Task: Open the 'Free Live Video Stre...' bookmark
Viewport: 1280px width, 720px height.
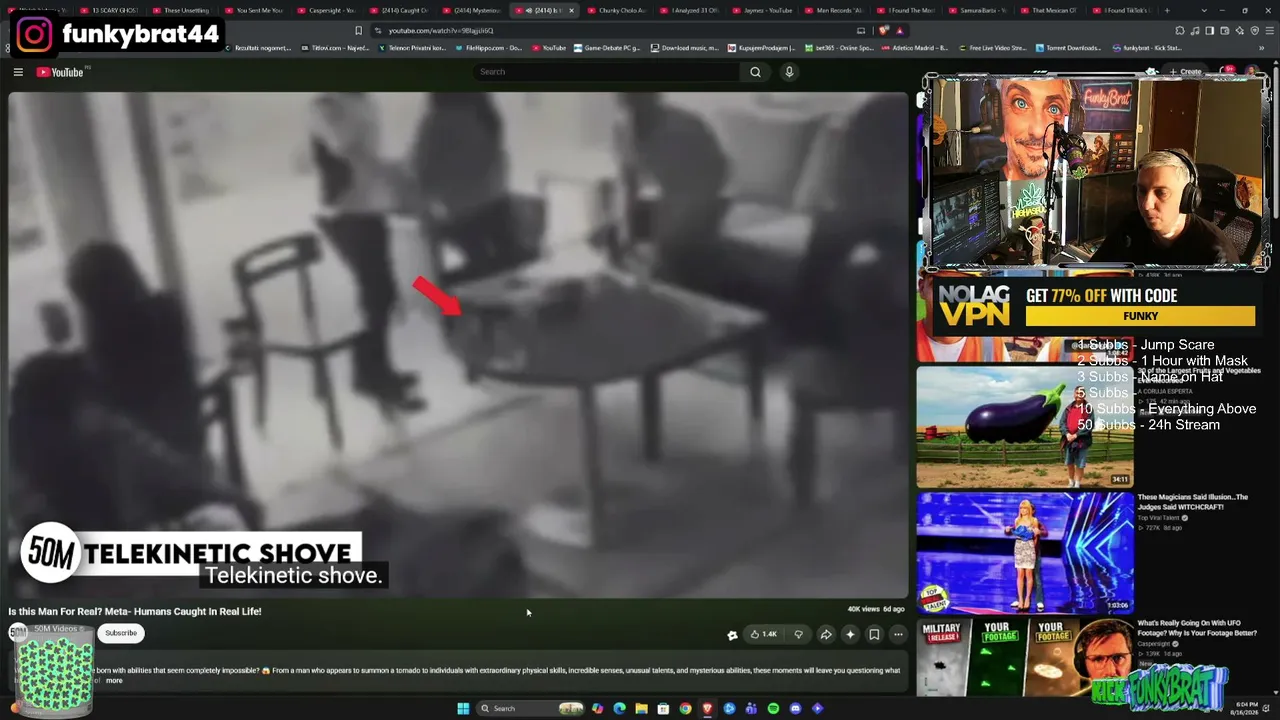Action: pos(991,48)
